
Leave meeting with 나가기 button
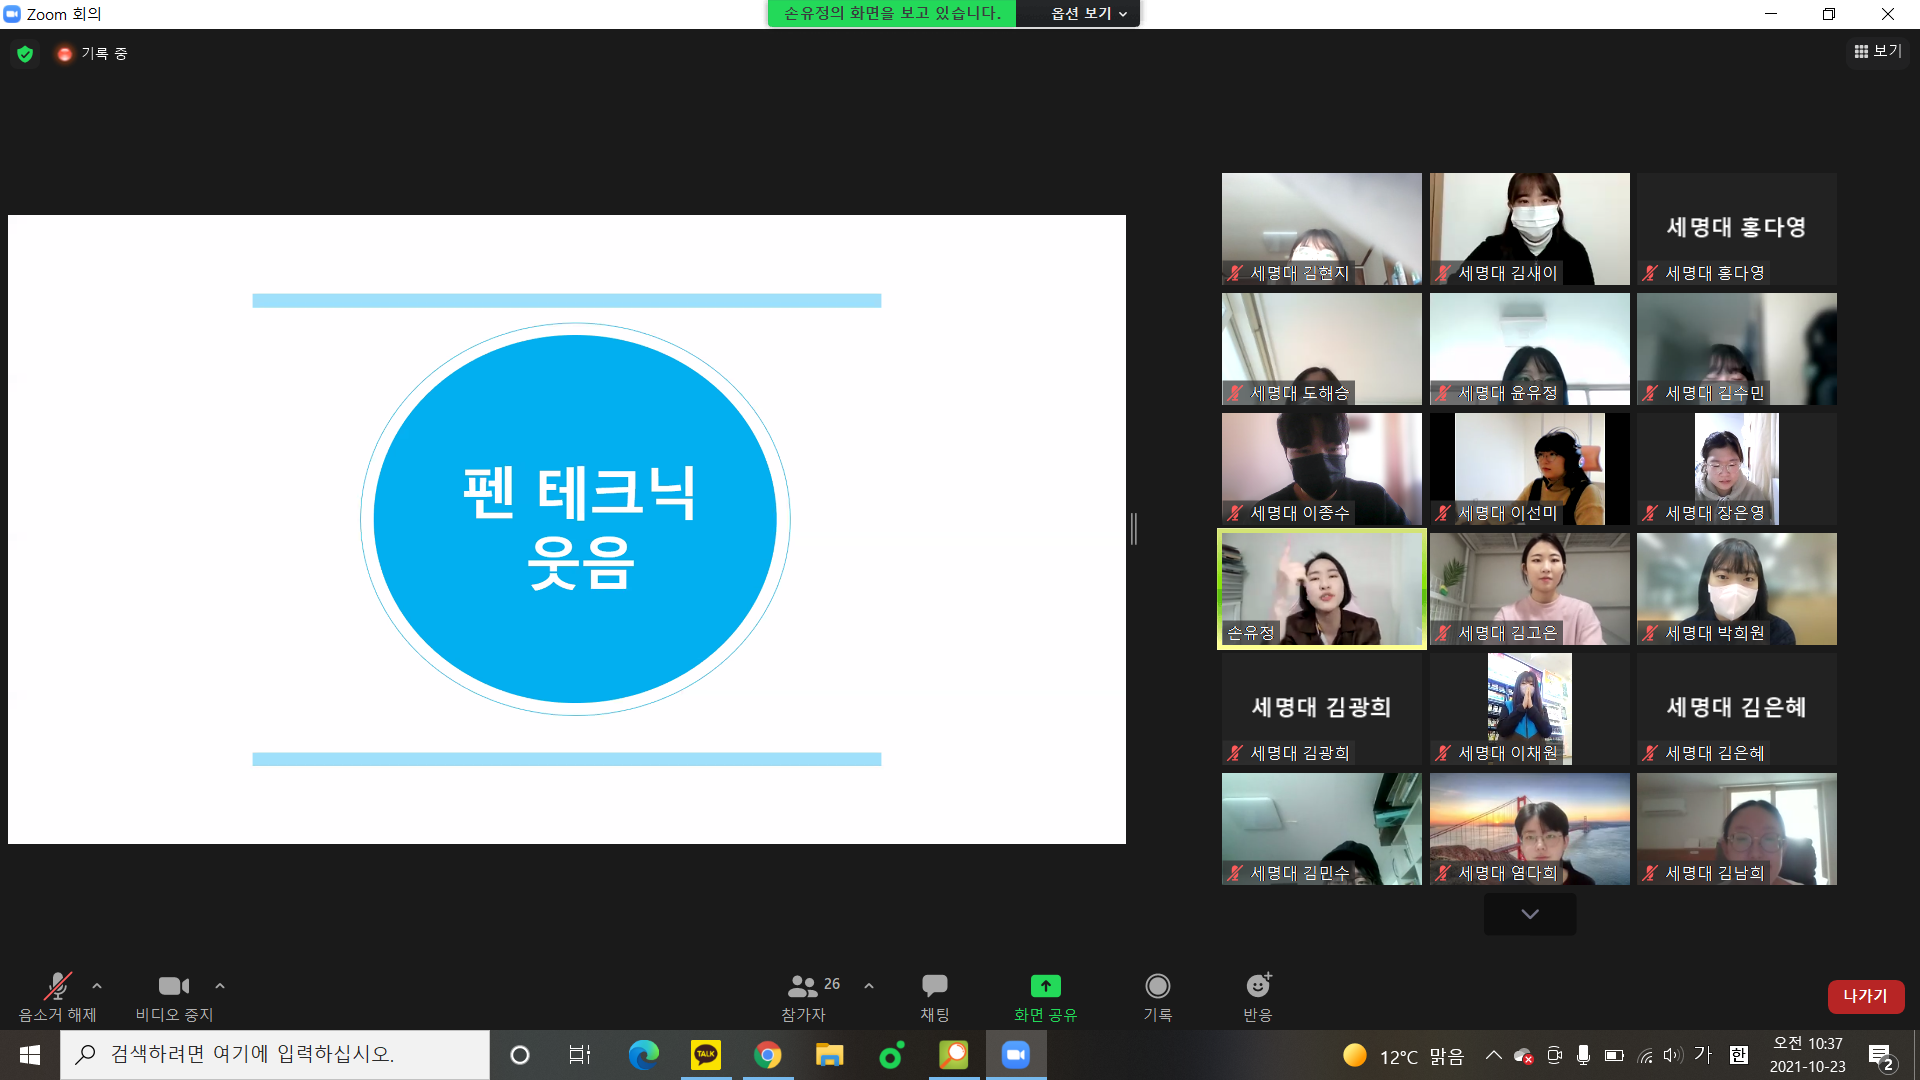point(1865,996)
